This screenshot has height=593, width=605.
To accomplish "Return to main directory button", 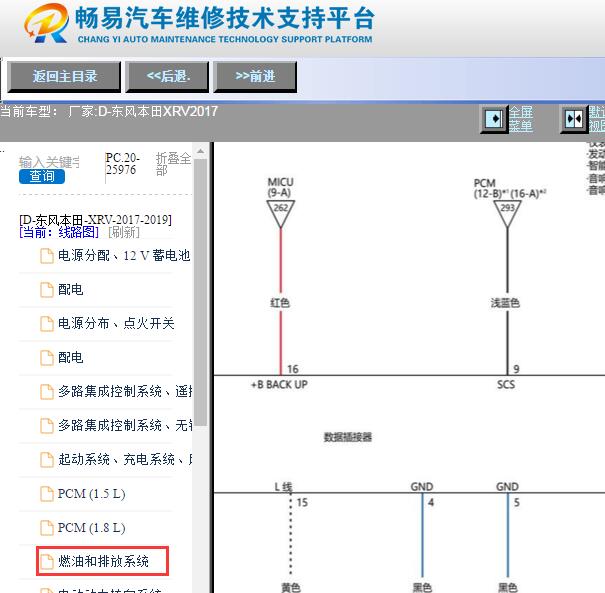I will (64, 76).
